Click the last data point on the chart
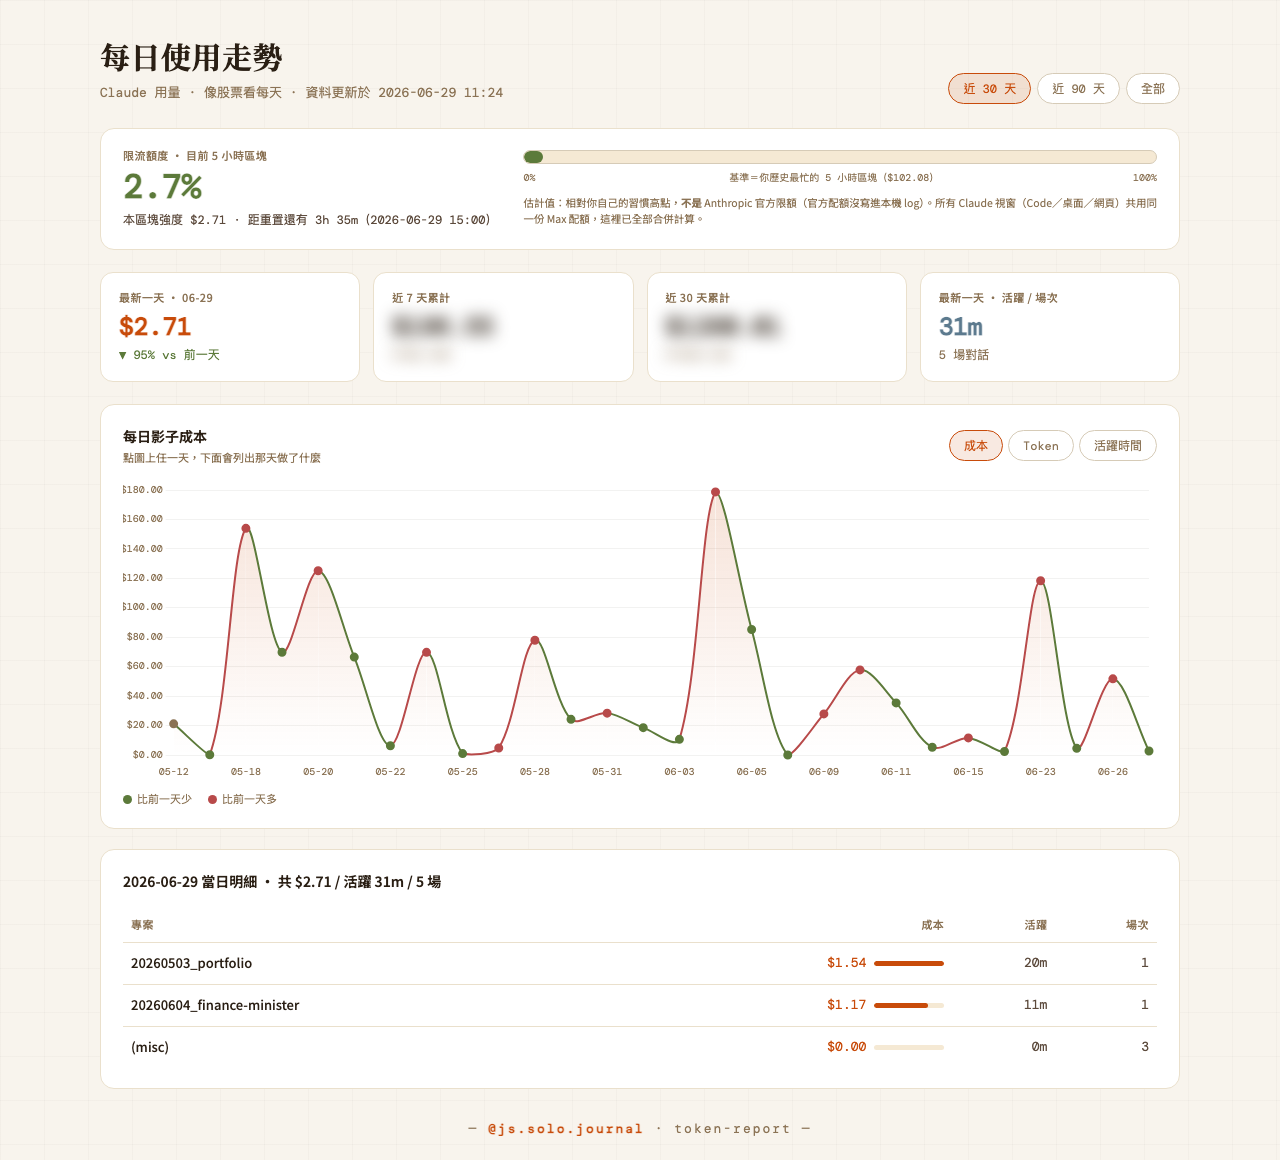This screenshot has width=1280, height=1160. [x=1149, y=751]
